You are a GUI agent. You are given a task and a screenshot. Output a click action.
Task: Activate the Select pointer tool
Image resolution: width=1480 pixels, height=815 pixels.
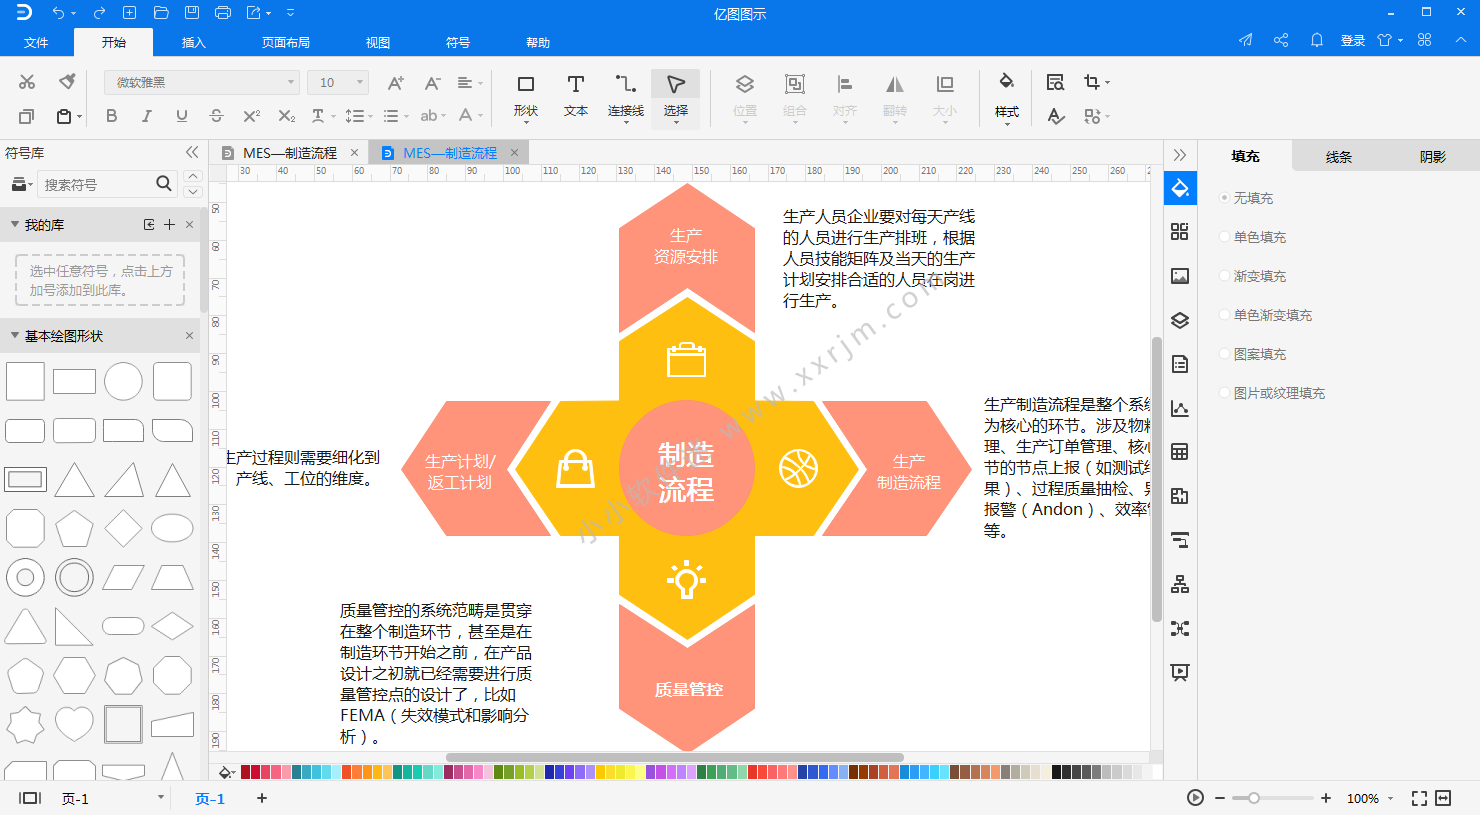(675, 96)
